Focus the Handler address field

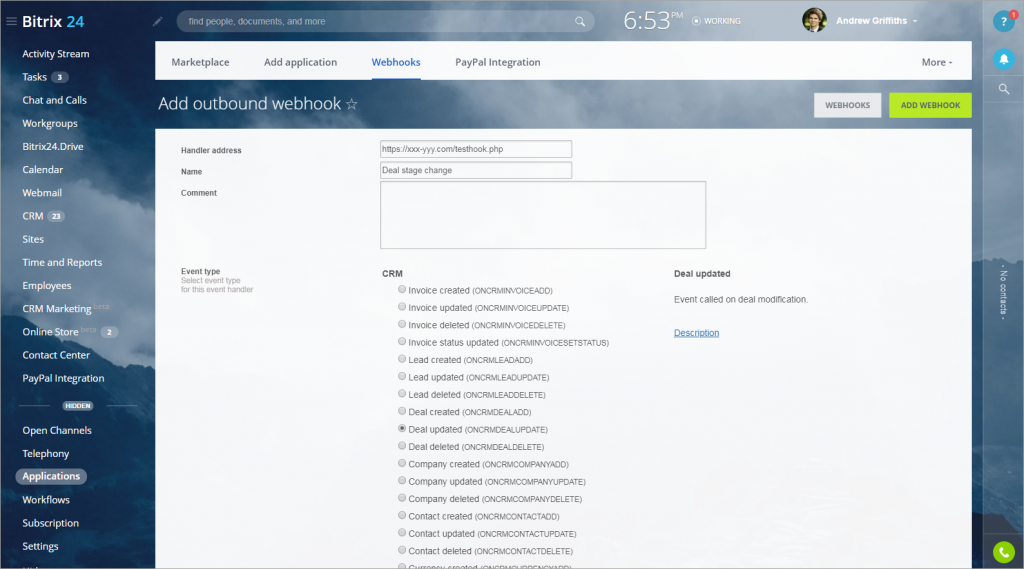click(475, 149)
